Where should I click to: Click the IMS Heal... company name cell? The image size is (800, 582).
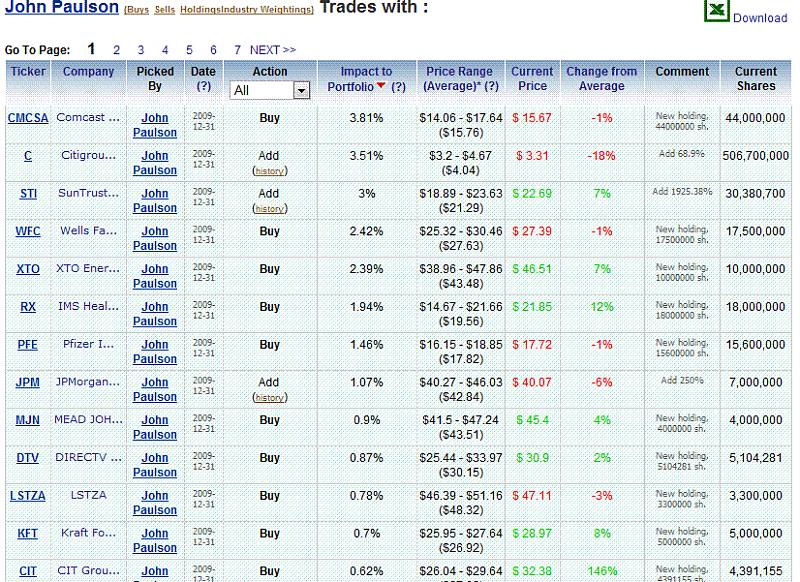pos(88,306)
